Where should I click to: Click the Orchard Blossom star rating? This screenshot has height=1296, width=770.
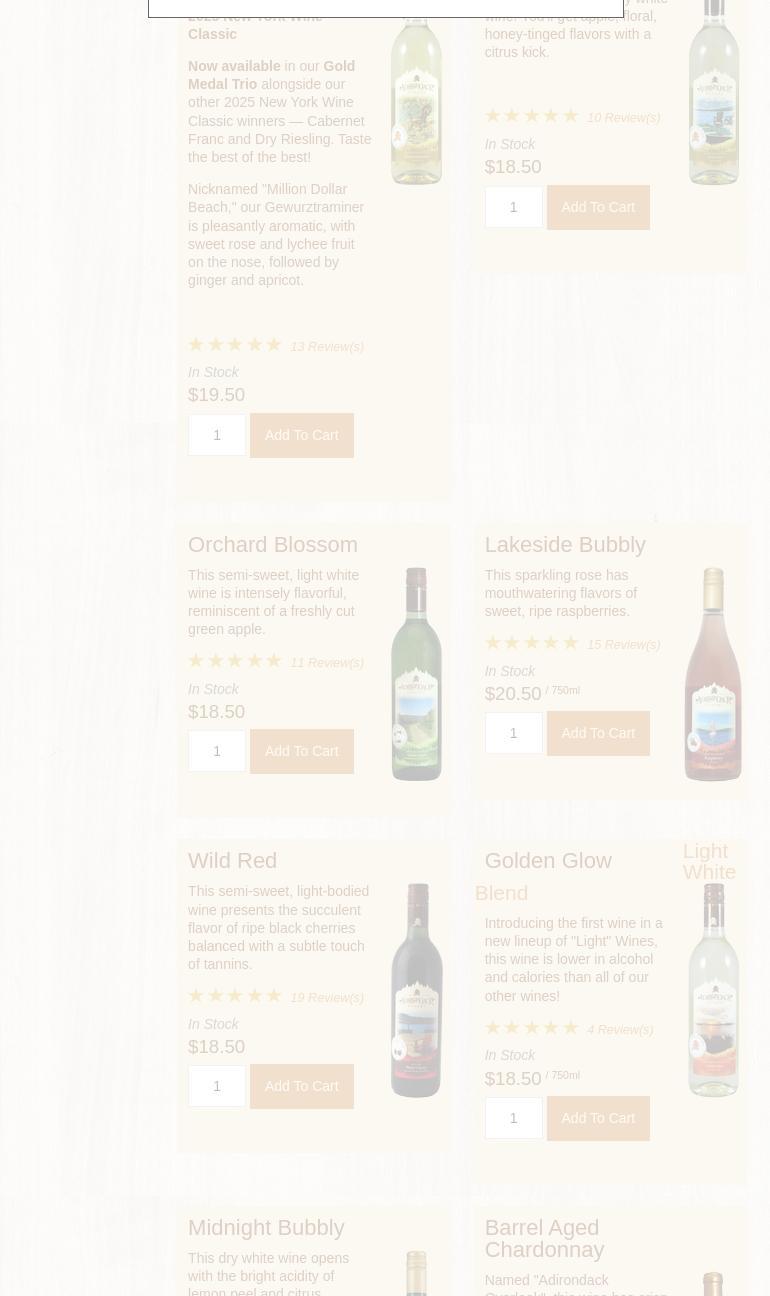coord(235,660)
